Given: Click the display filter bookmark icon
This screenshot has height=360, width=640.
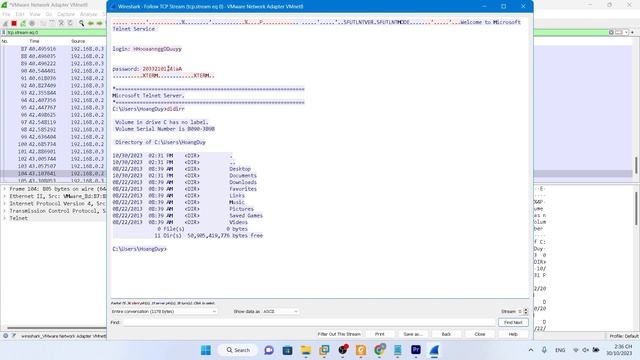Looking at the screenshot, I should (x=4, y=32).
